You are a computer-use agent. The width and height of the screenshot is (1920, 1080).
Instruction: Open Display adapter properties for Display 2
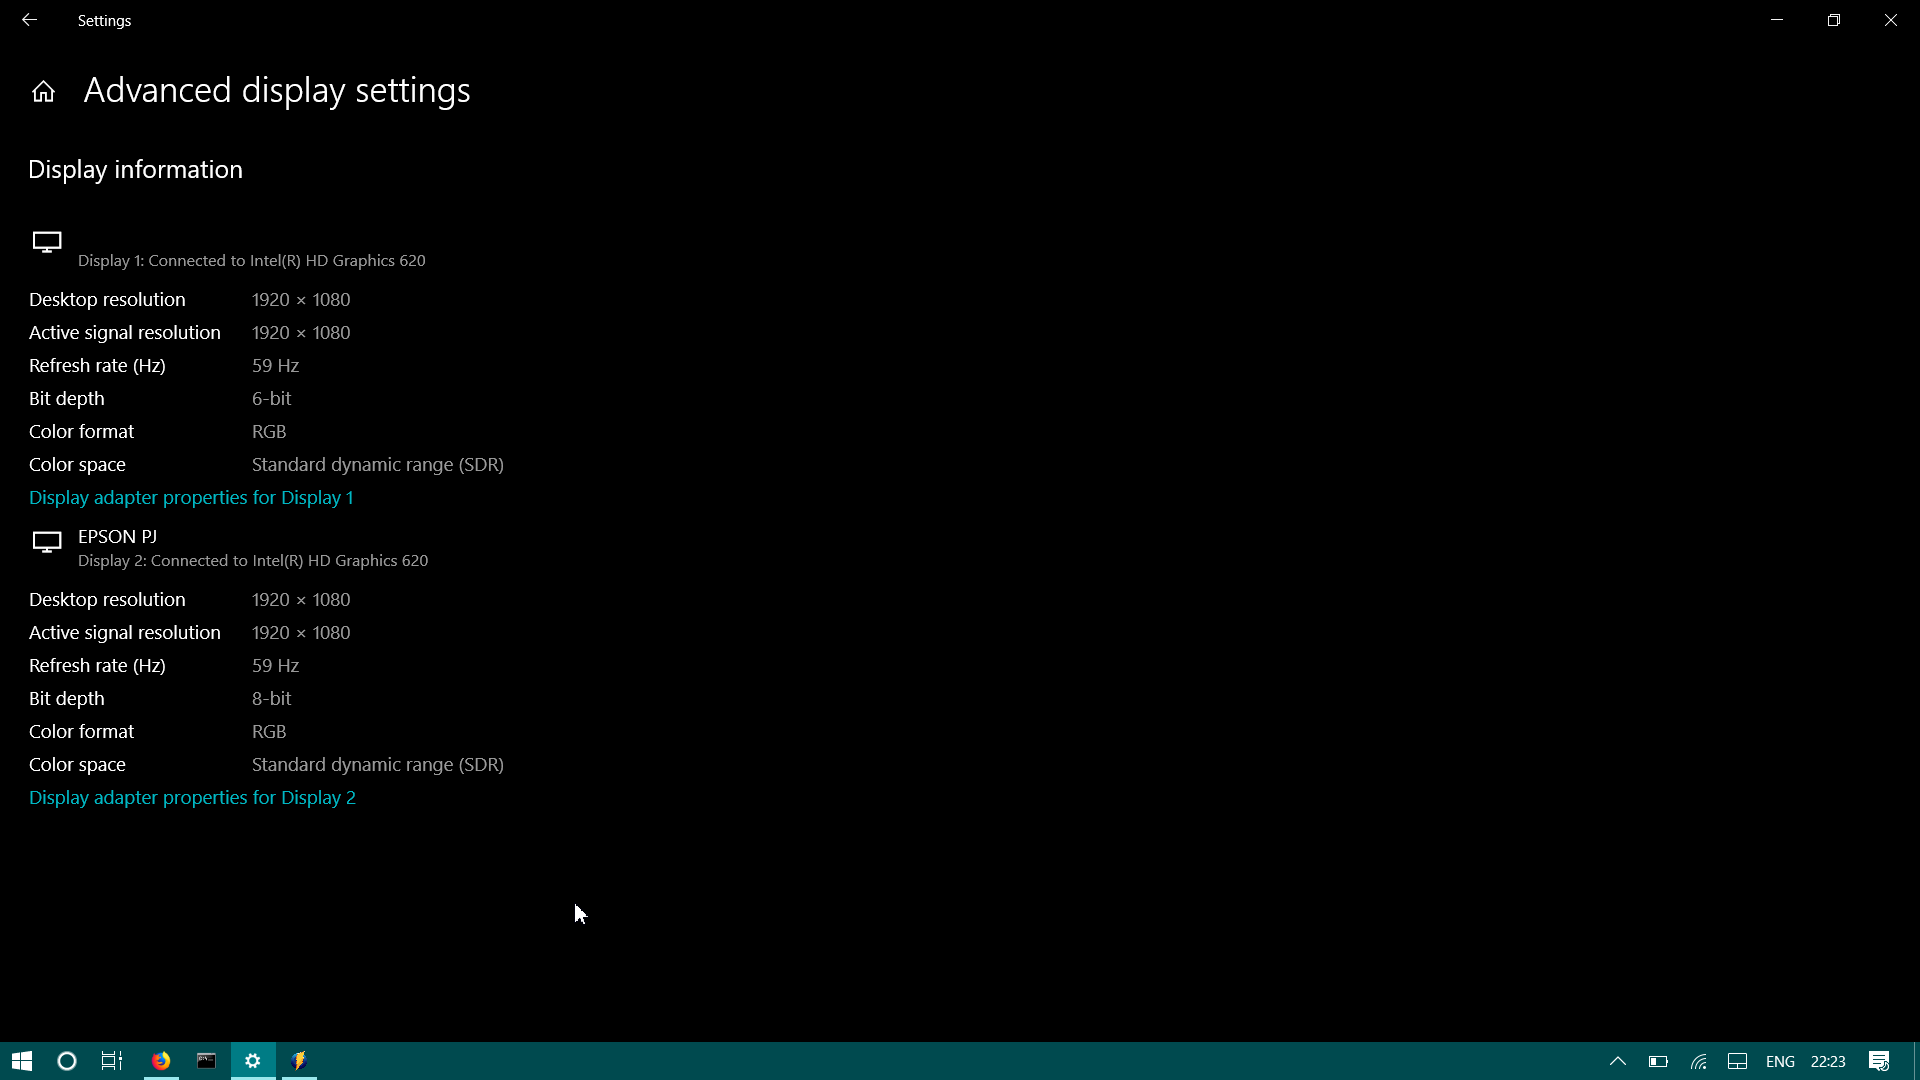click(192, 797)
